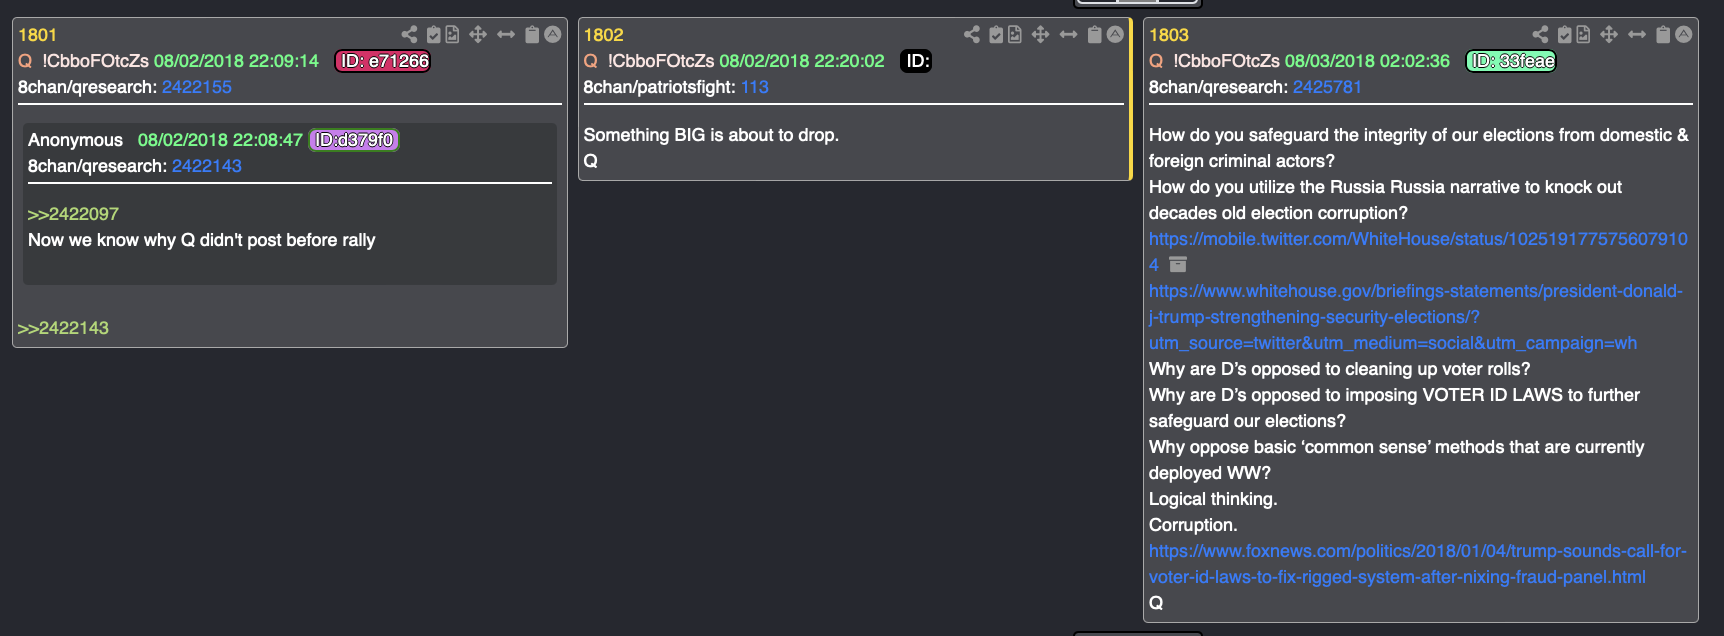Click the circled up-arrow icon on post 1801
The height and width of the screenshot is (636, 1724).
(x=552, y=35)
